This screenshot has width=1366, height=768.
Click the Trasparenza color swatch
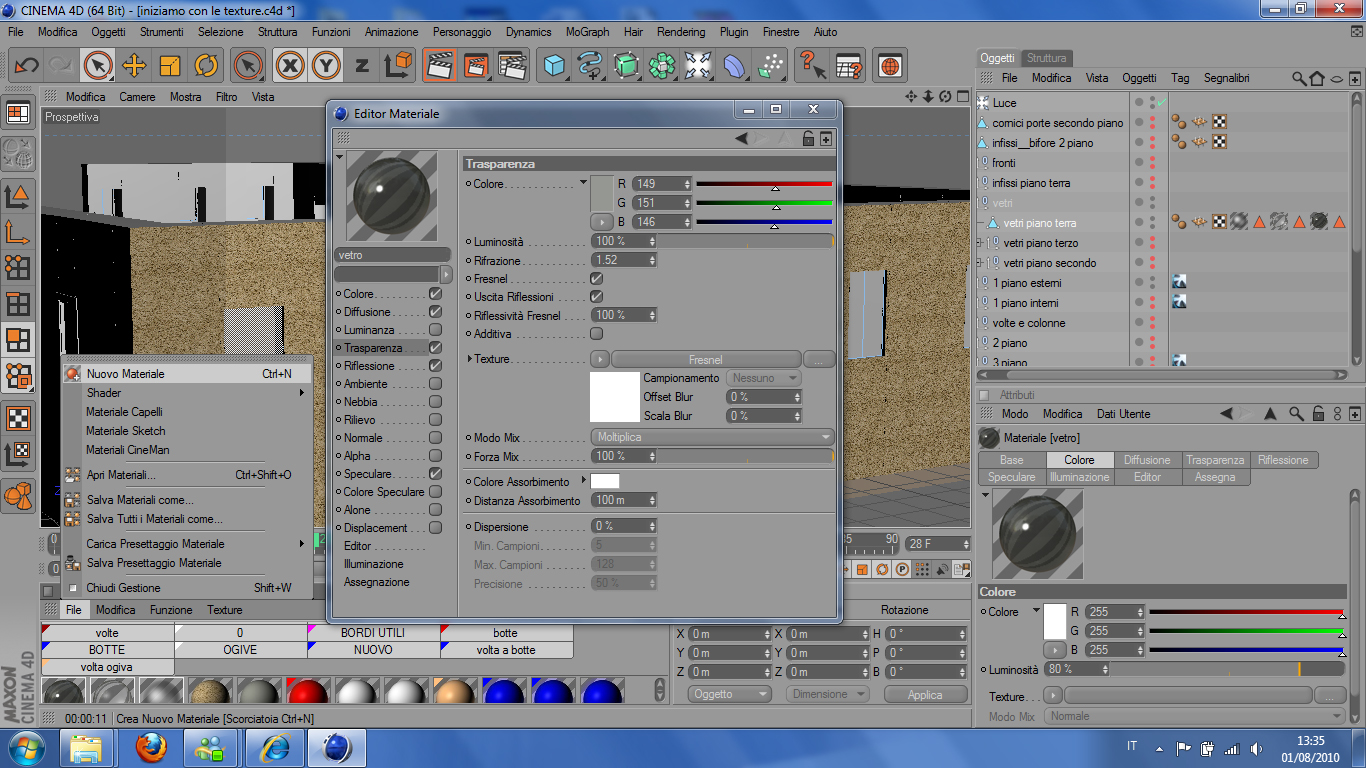pyautogui.click(x=602, y=192)
